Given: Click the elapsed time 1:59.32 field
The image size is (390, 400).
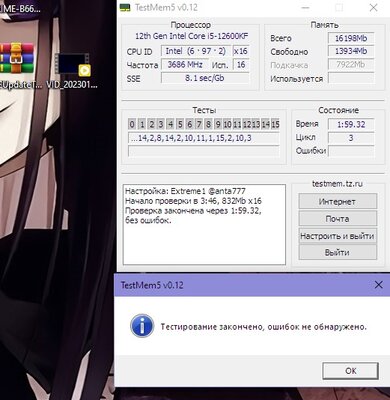Looking at the screenshot, I should tap(351, 124).
